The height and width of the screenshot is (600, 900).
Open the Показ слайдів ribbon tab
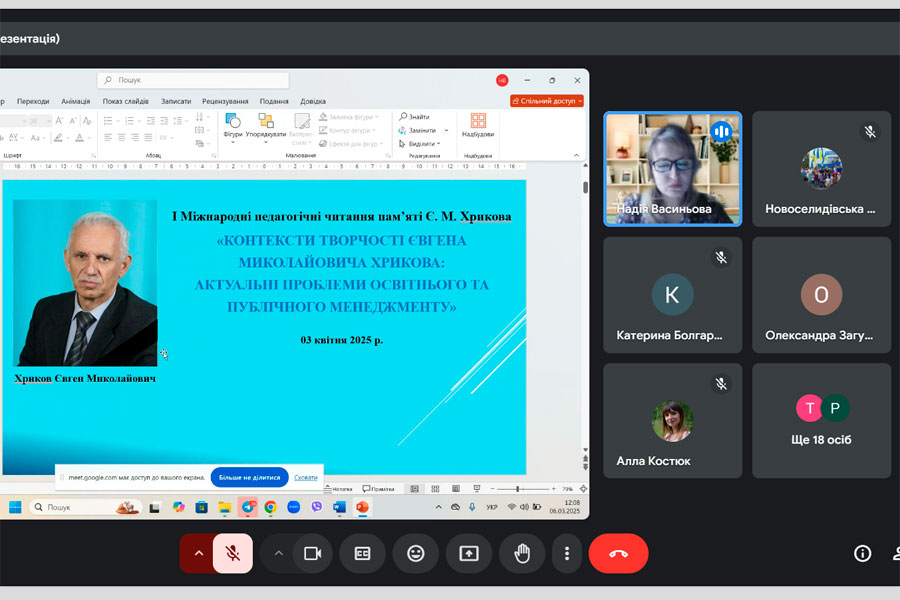tap(125, 101)
